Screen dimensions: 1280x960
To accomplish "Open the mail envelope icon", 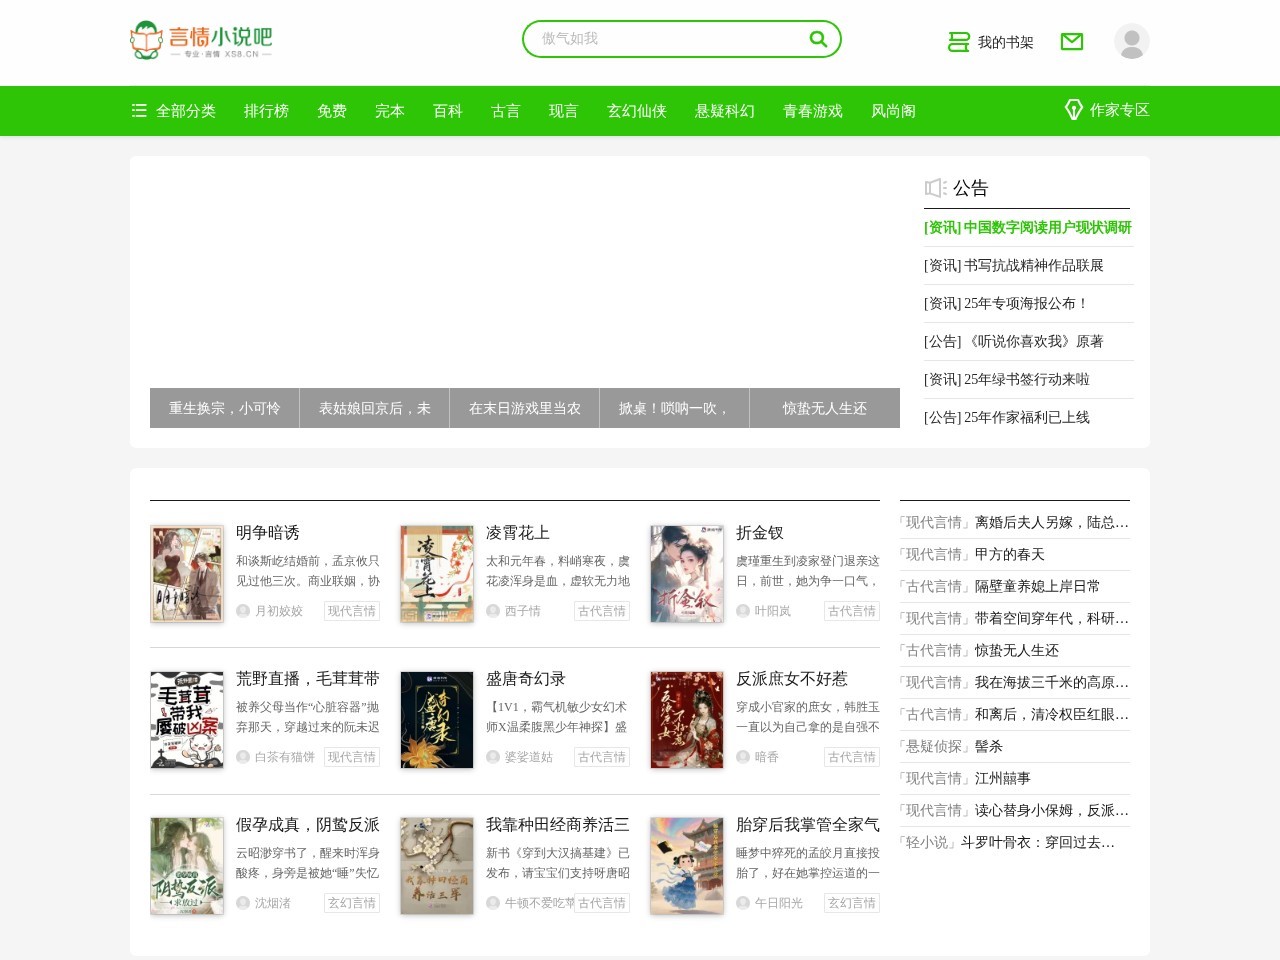I will pos(1072,41).
